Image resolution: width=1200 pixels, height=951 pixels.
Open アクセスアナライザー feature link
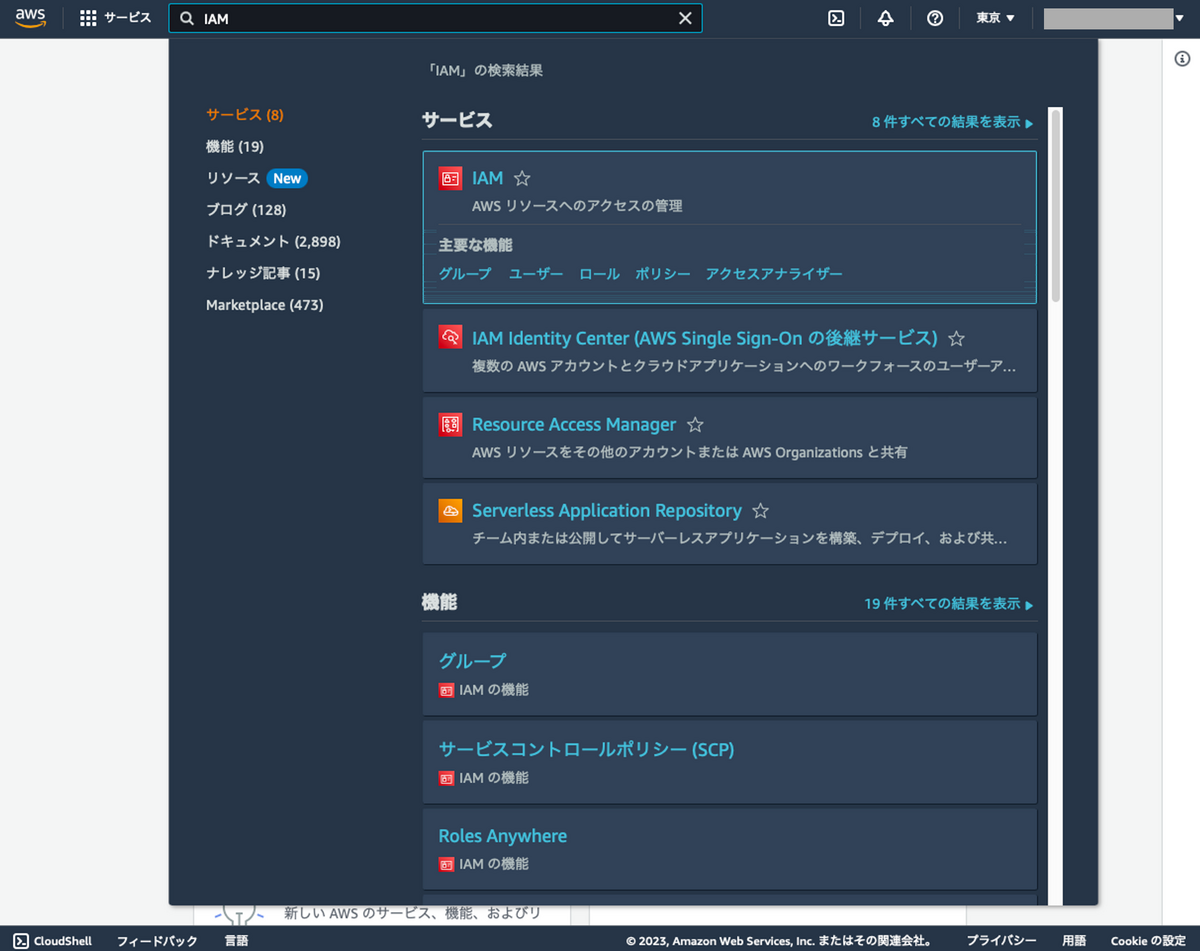[774, 274]
